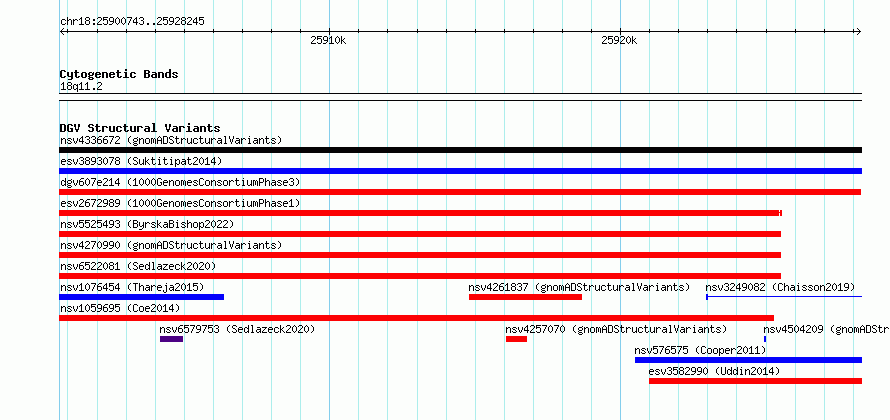Select the 18q11.2 band label
890x420 pixels.
pyautogui.click(x=81, y=87)
